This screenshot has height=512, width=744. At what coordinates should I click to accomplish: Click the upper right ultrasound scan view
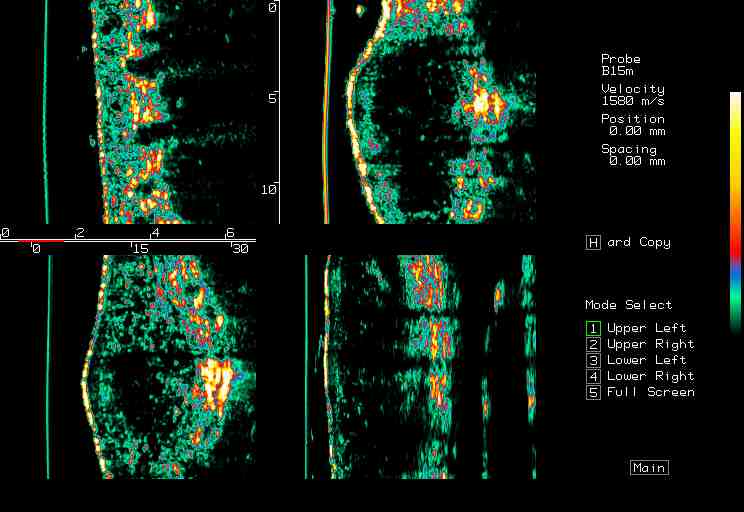[420, 112]
